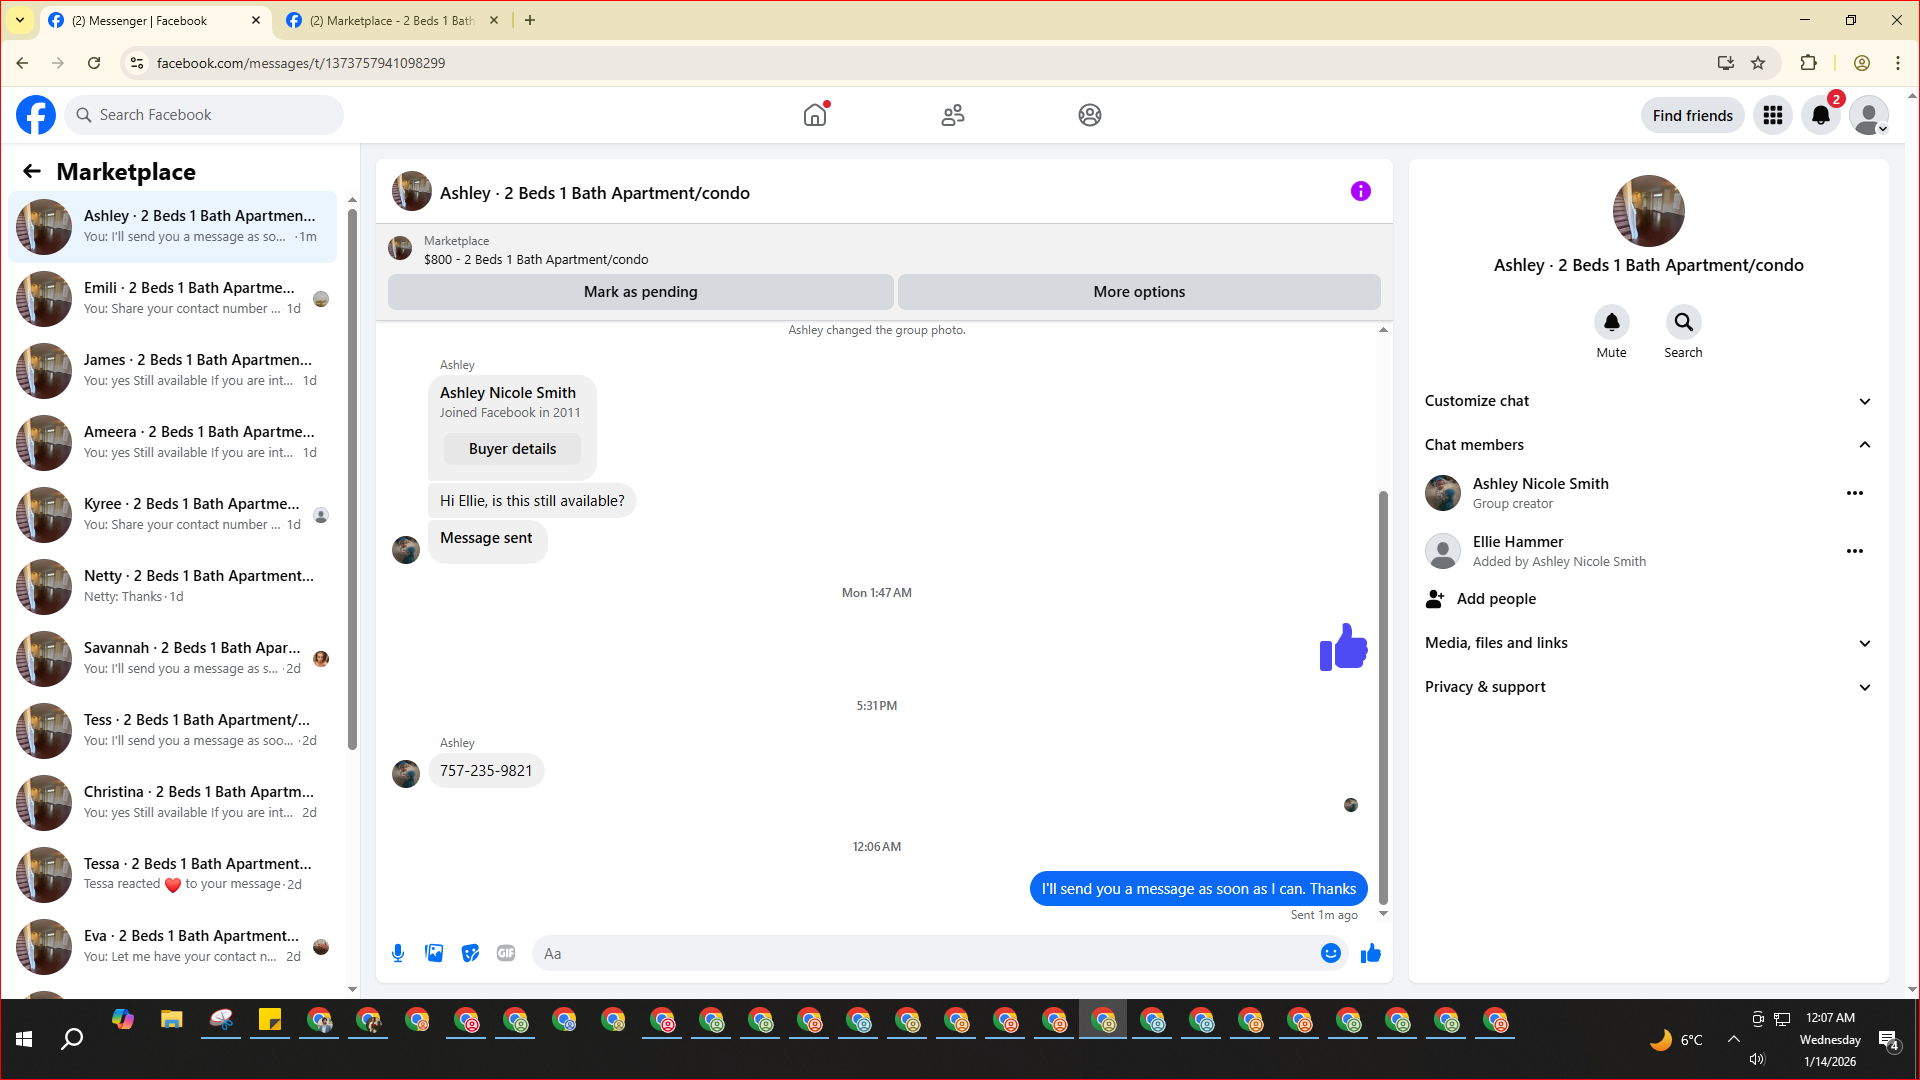Expand Media, files and links
The width and height of the screenshot is (1920, 1080).
1864,643
